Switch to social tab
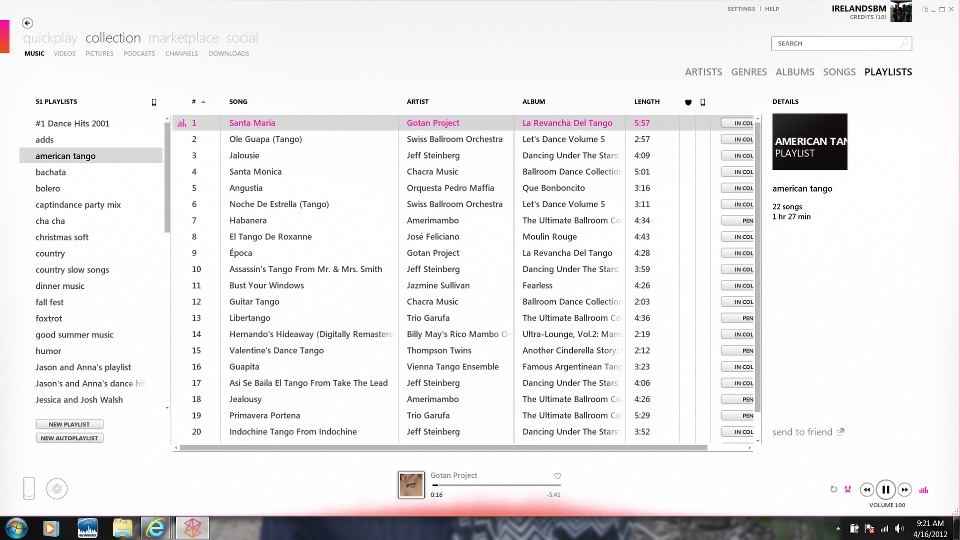 (x=242, y=38)
